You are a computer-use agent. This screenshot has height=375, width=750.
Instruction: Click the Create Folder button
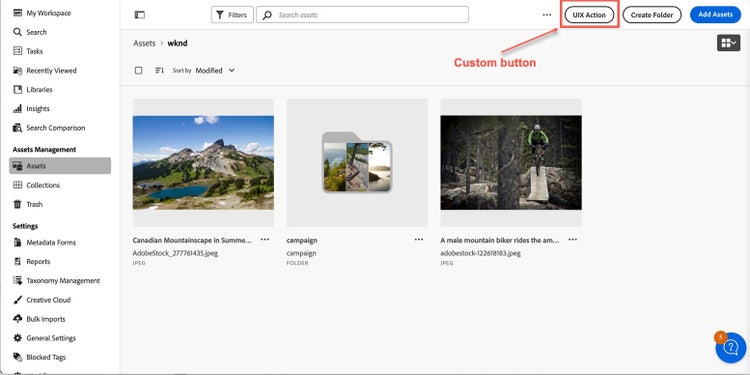pyautogui.click(x=652, y=15)
